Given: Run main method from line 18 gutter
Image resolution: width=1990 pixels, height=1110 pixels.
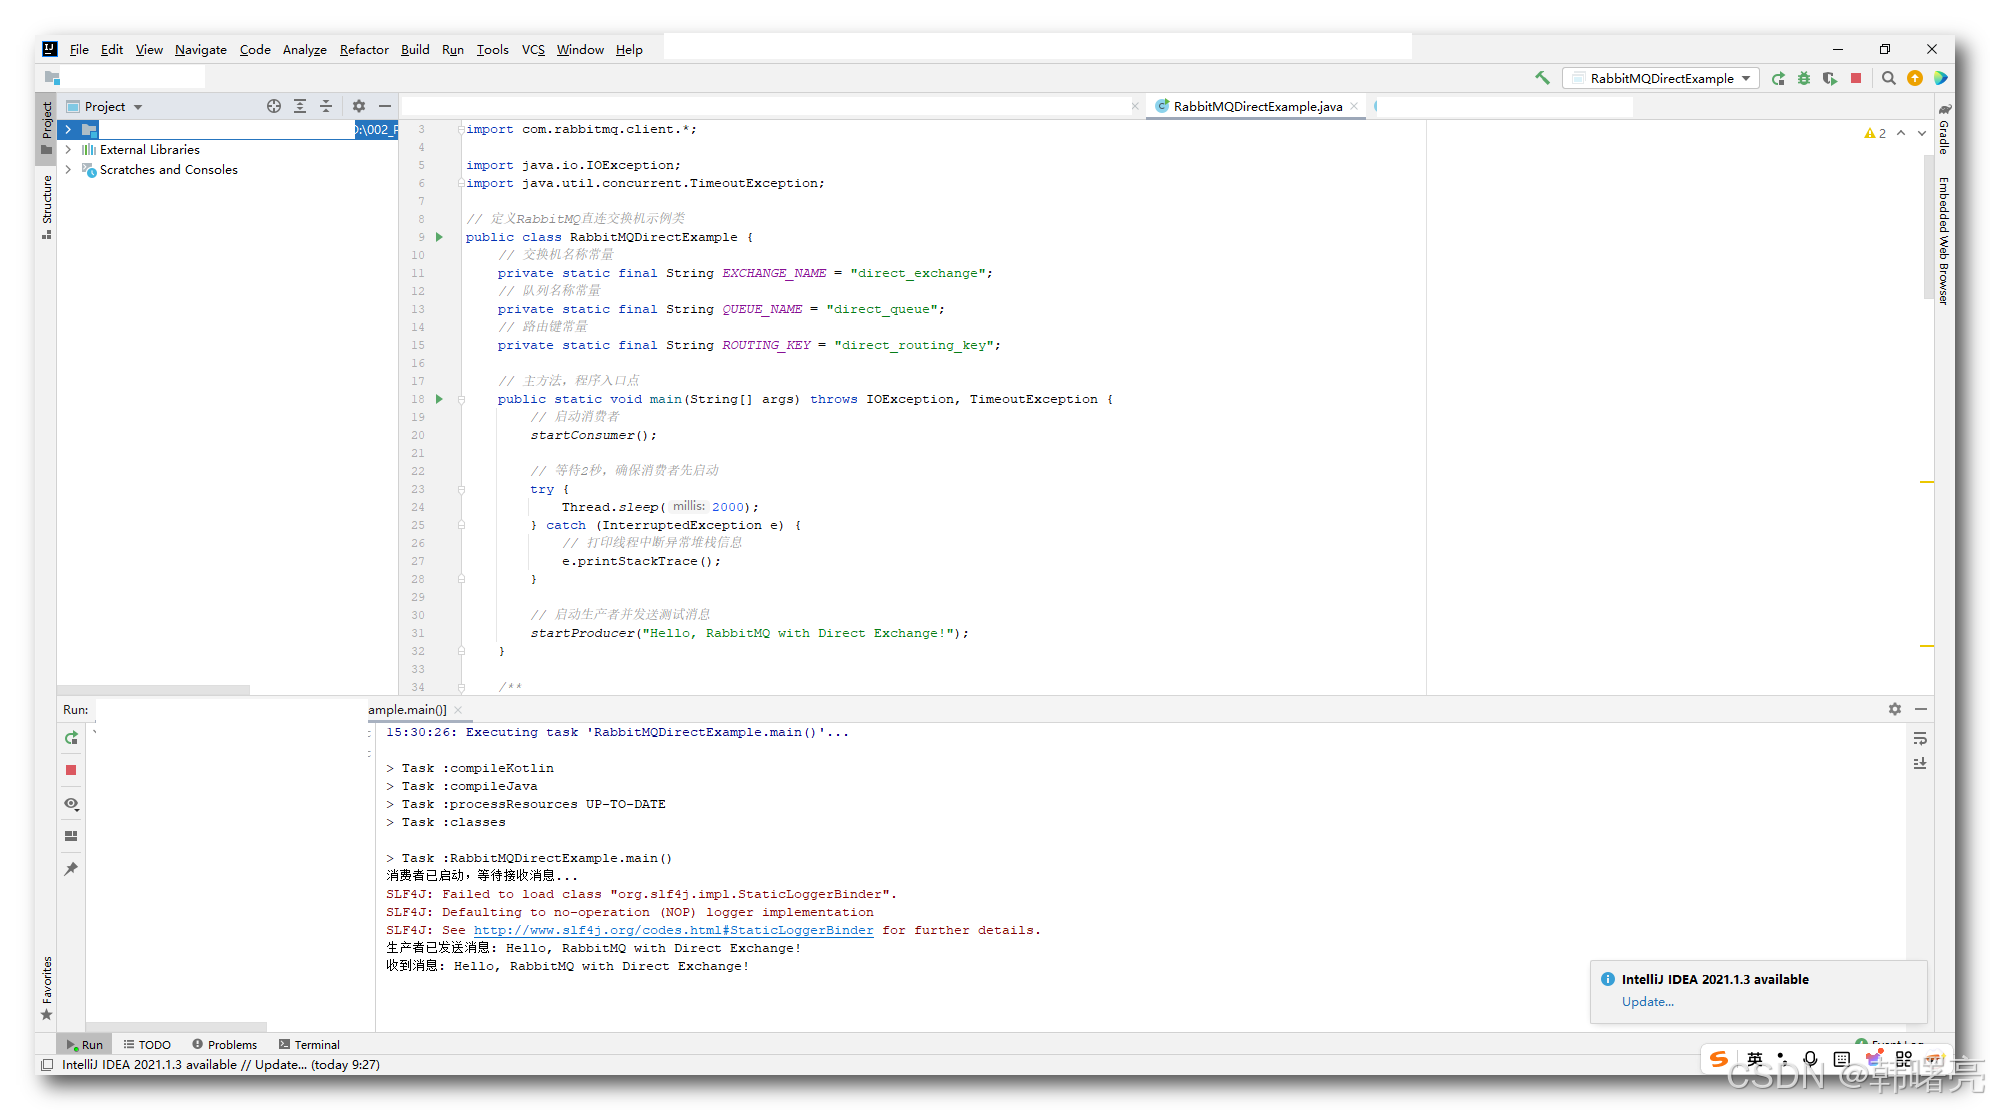Looking at the screenshot, I should 439,399.
